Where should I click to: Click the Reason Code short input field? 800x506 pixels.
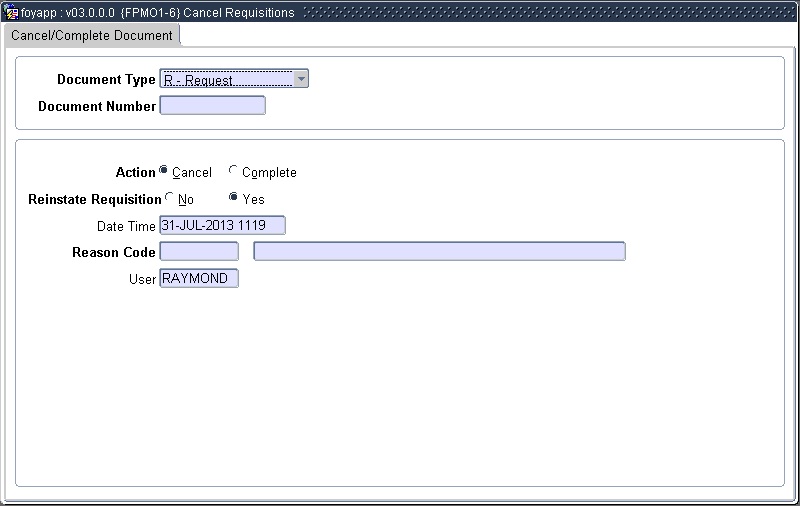[x=199, y=251]
